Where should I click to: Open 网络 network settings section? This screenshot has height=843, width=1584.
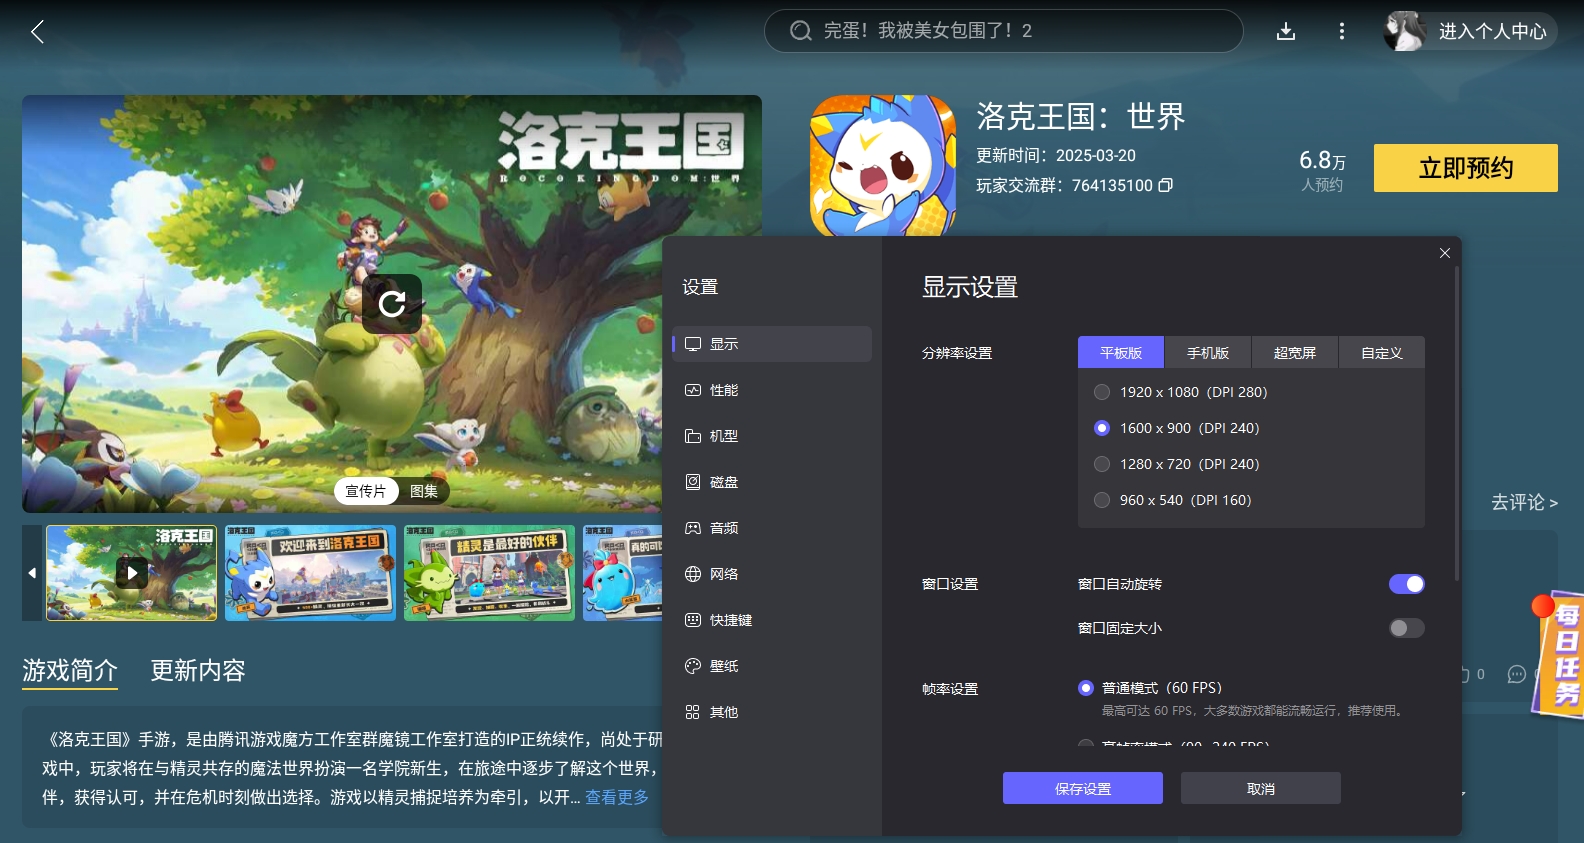click(x=772, y=574)
